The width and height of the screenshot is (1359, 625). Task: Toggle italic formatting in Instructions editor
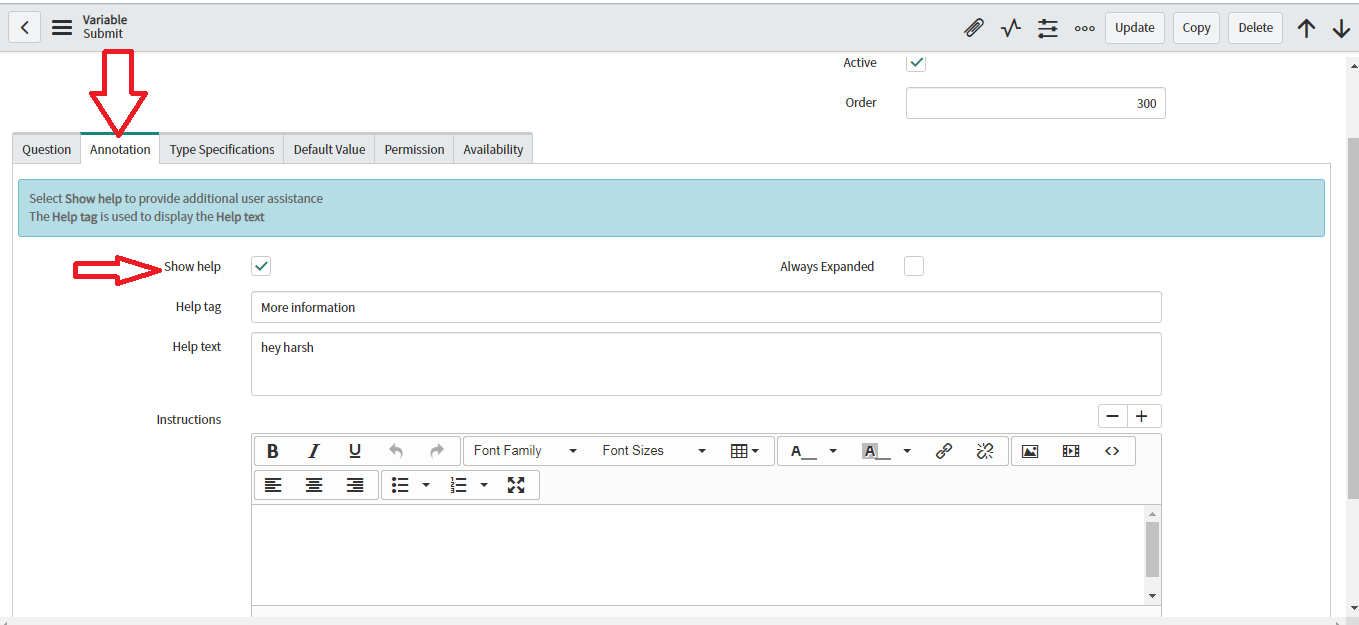click(x=314, y=451)
